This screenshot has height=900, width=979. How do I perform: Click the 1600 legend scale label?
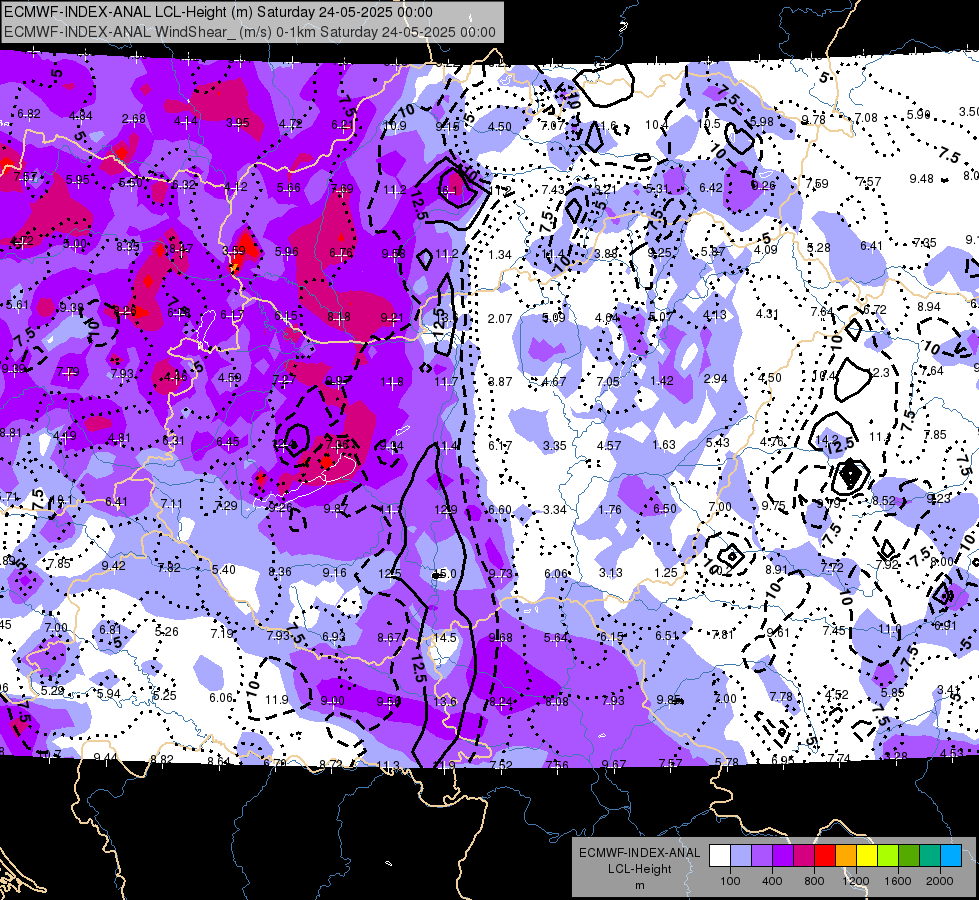[898, 881]
